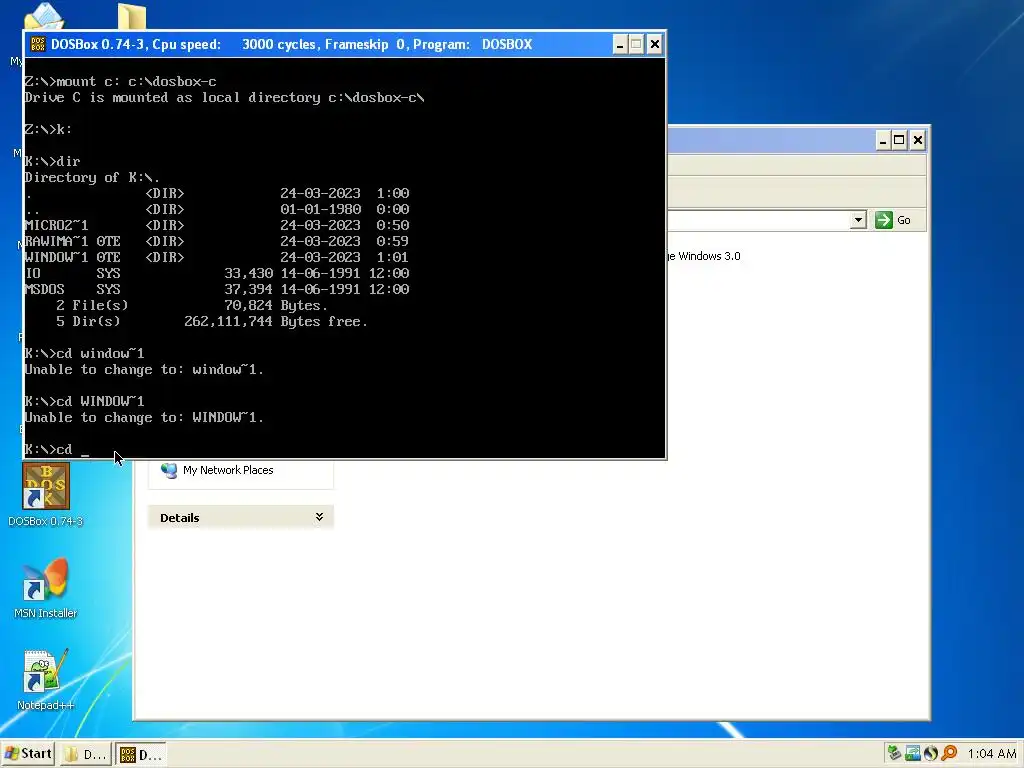The height and width of the screenshot is (768, 1024).
Task: Maximize the DOSBox window
Action: pyautogui.click(x=637, y=44)
